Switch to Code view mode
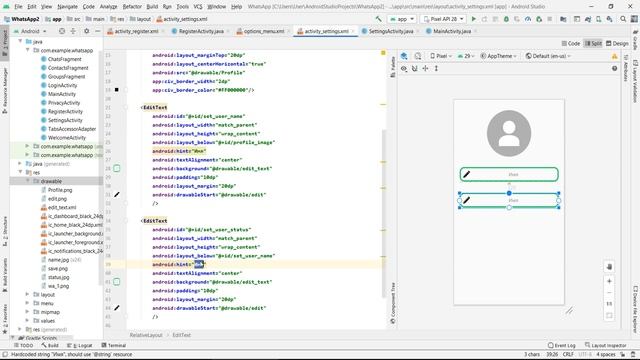 pyautogui.click(x=571, y=43)
